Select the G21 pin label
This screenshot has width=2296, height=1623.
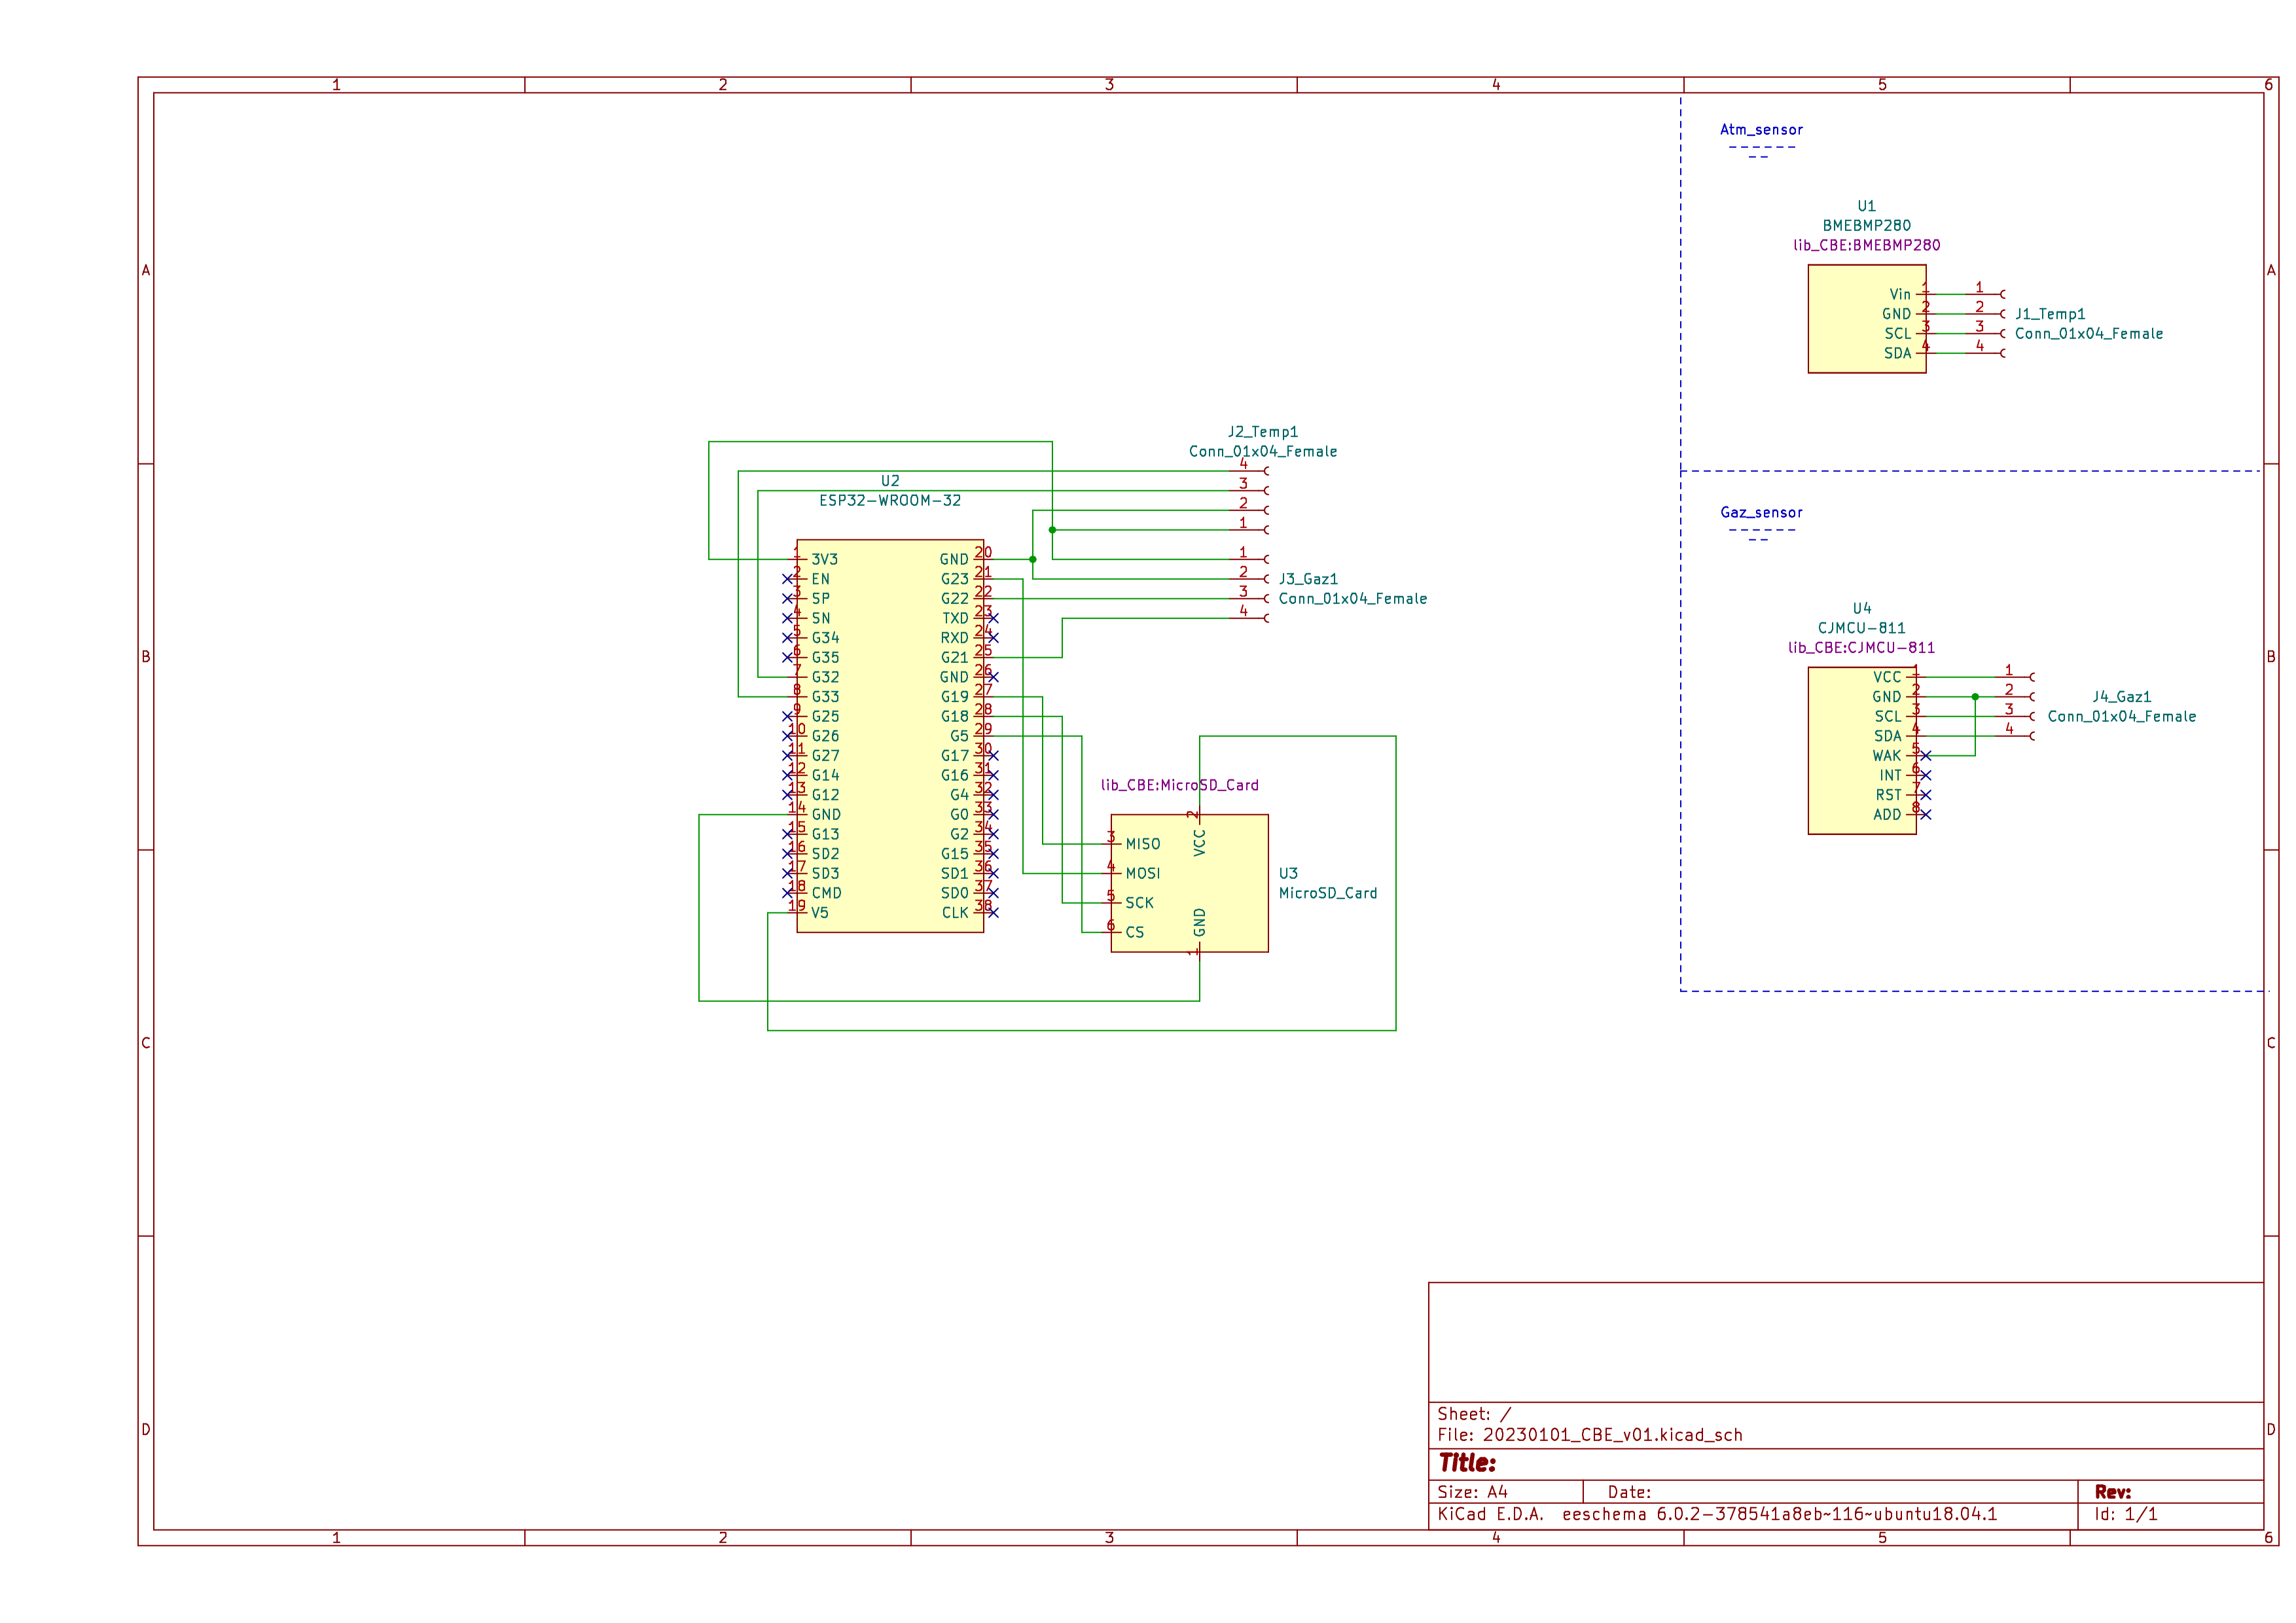954,658
